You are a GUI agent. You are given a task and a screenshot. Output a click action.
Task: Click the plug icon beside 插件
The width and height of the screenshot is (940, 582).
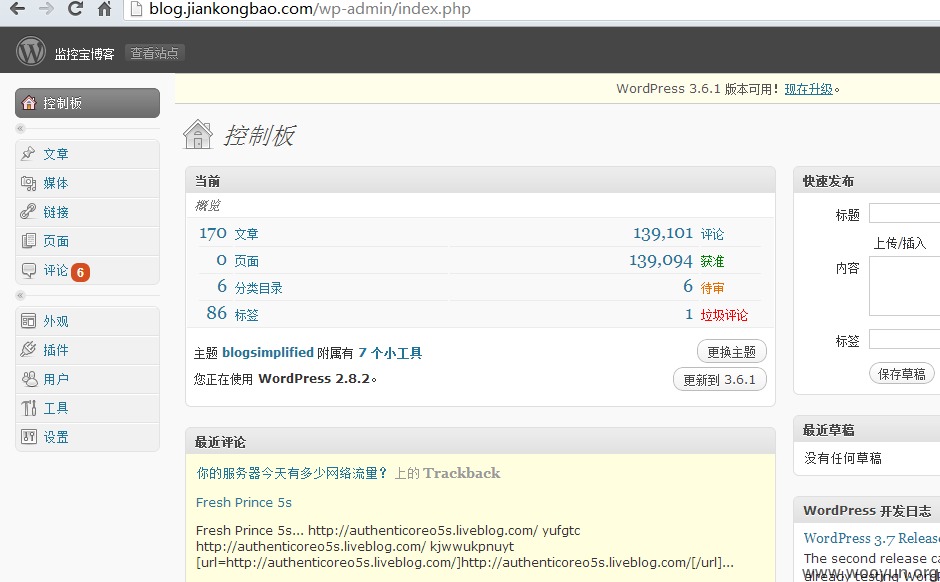coord(28,349)
